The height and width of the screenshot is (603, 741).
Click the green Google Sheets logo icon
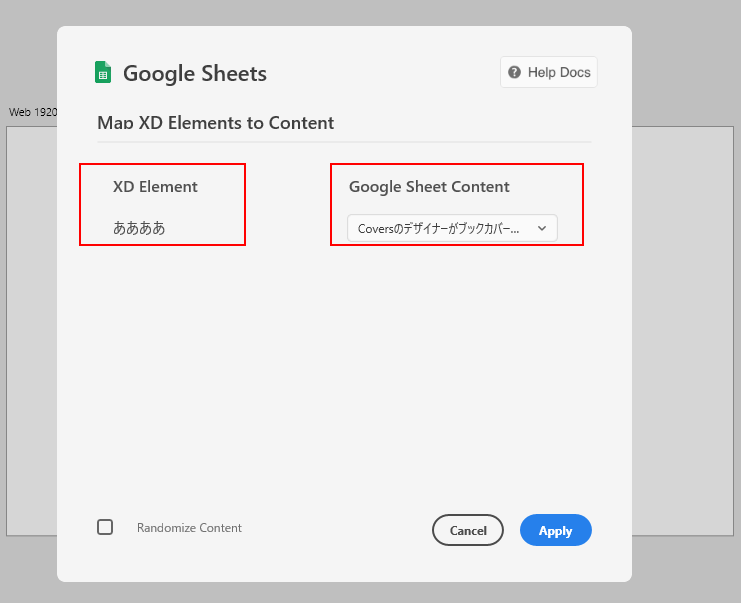[103, 72]
